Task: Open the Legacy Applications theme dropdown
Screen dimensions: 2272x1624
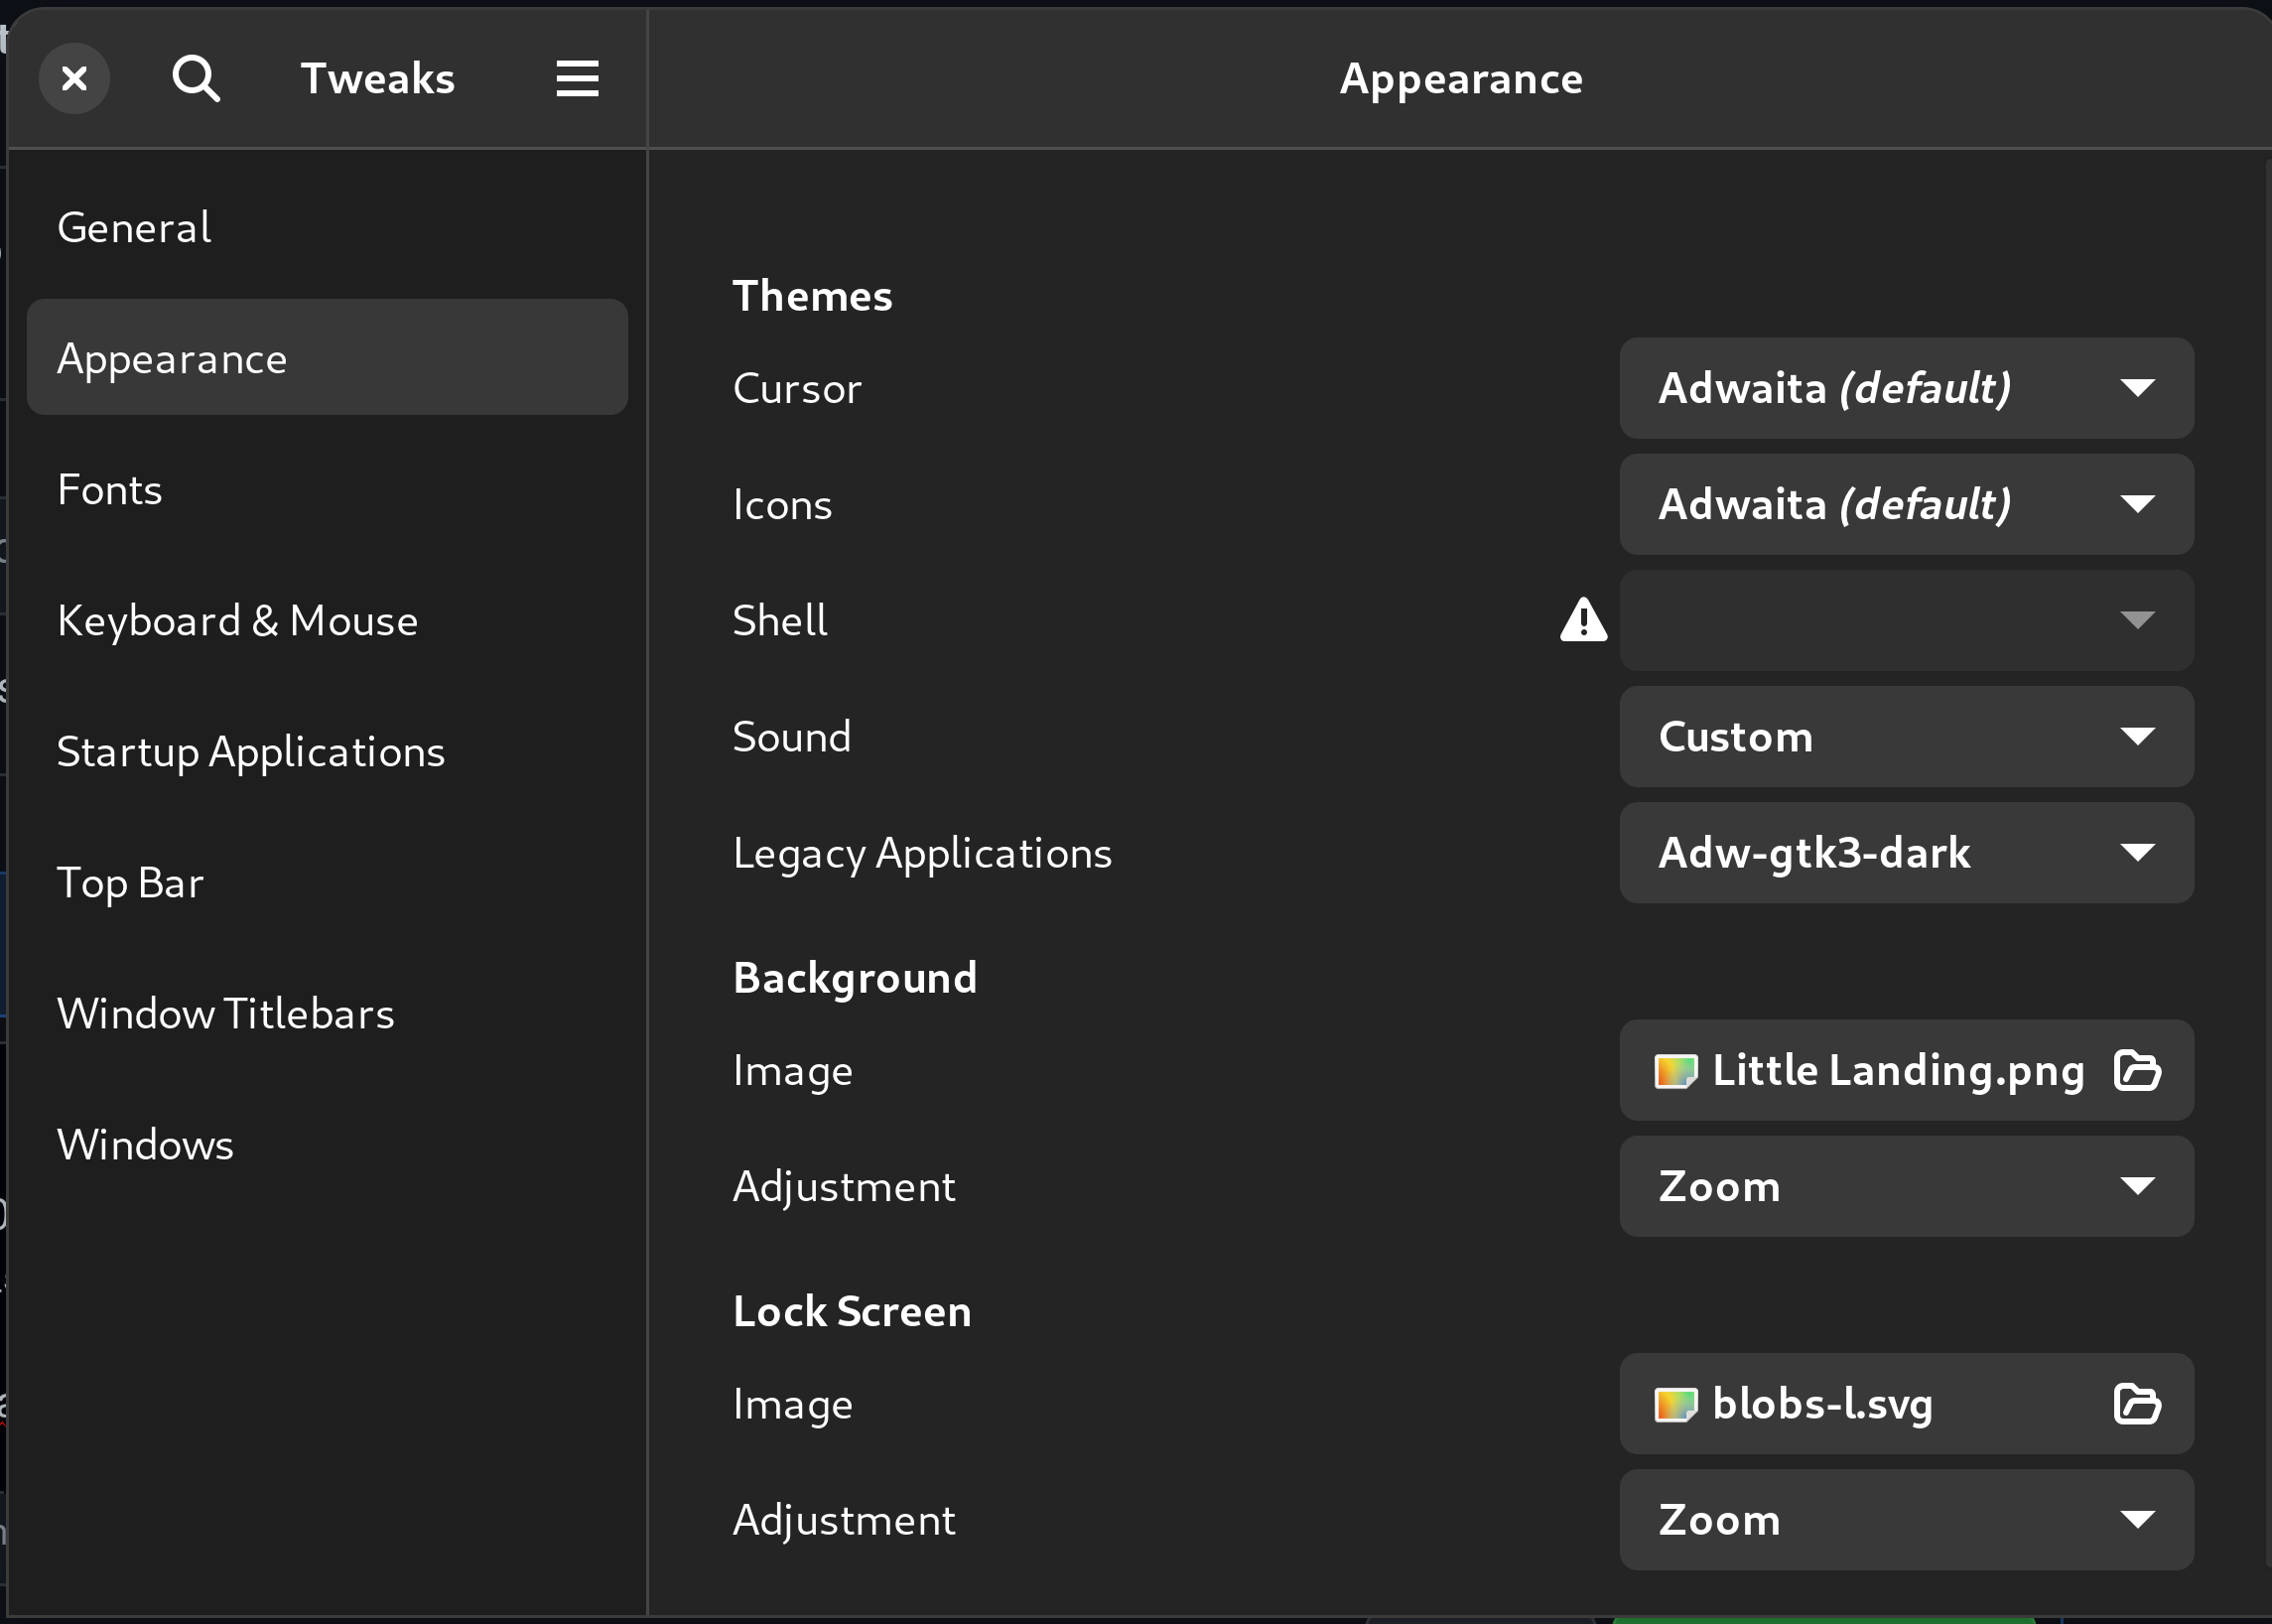Action: (x=1903, y=853)
